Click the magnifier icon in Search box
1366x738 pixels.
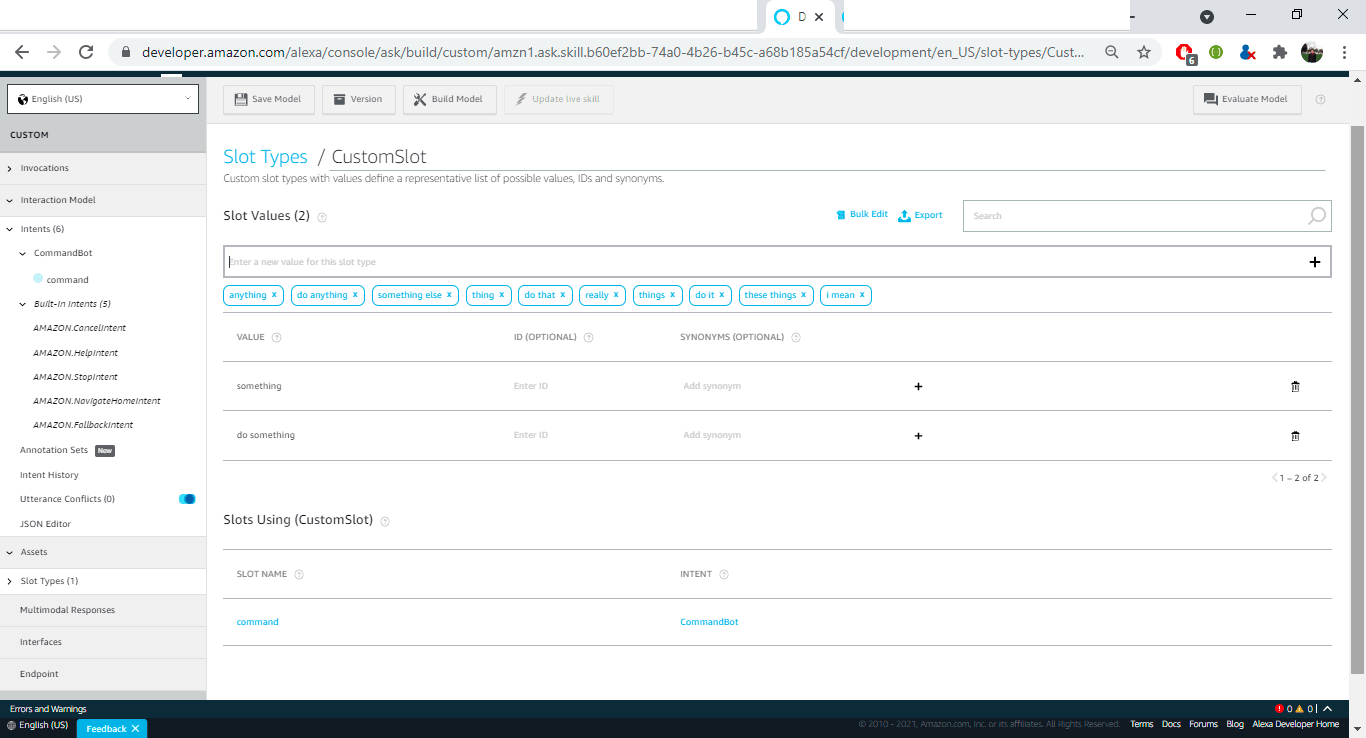(x=1317, y=215)
